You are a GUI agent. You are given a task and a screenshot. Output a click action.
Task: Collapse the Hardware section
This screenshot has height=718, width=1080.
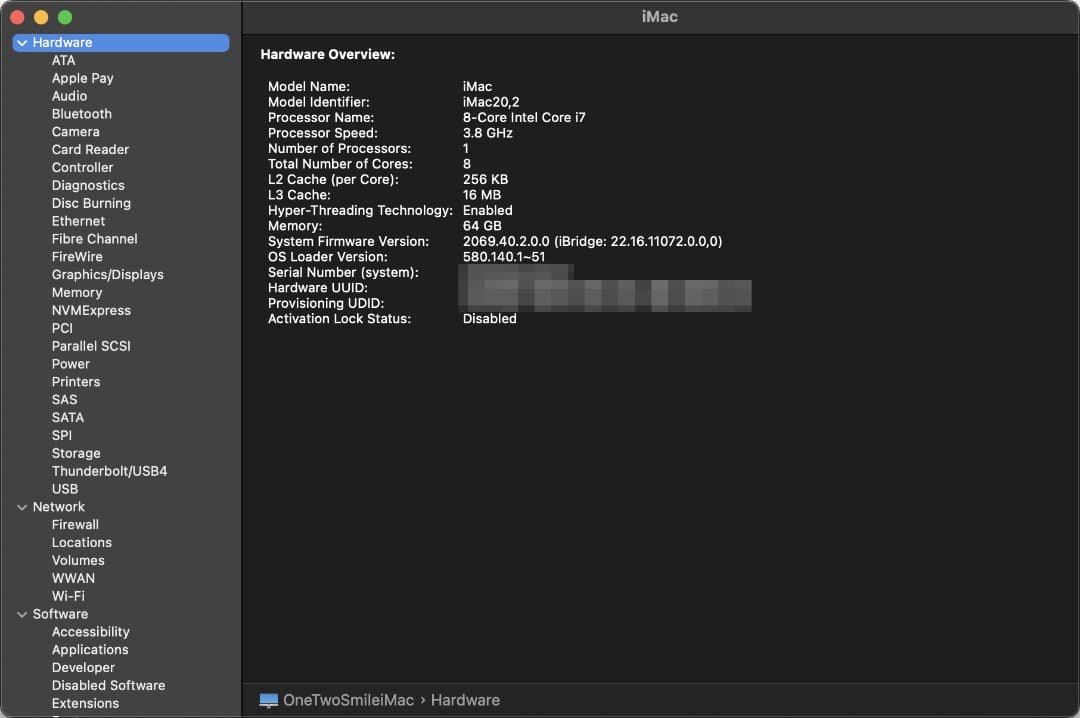[22, 42]
